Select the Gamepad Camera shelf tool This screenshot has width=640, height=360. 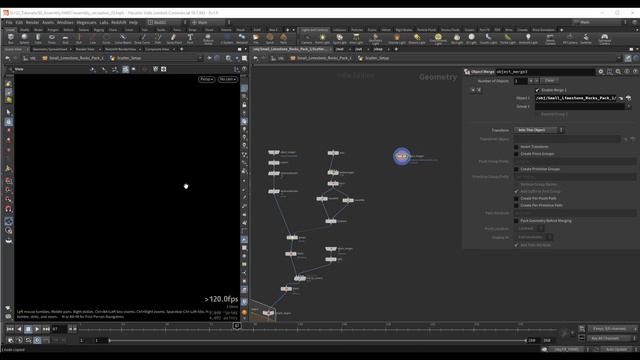click(604, 39)
